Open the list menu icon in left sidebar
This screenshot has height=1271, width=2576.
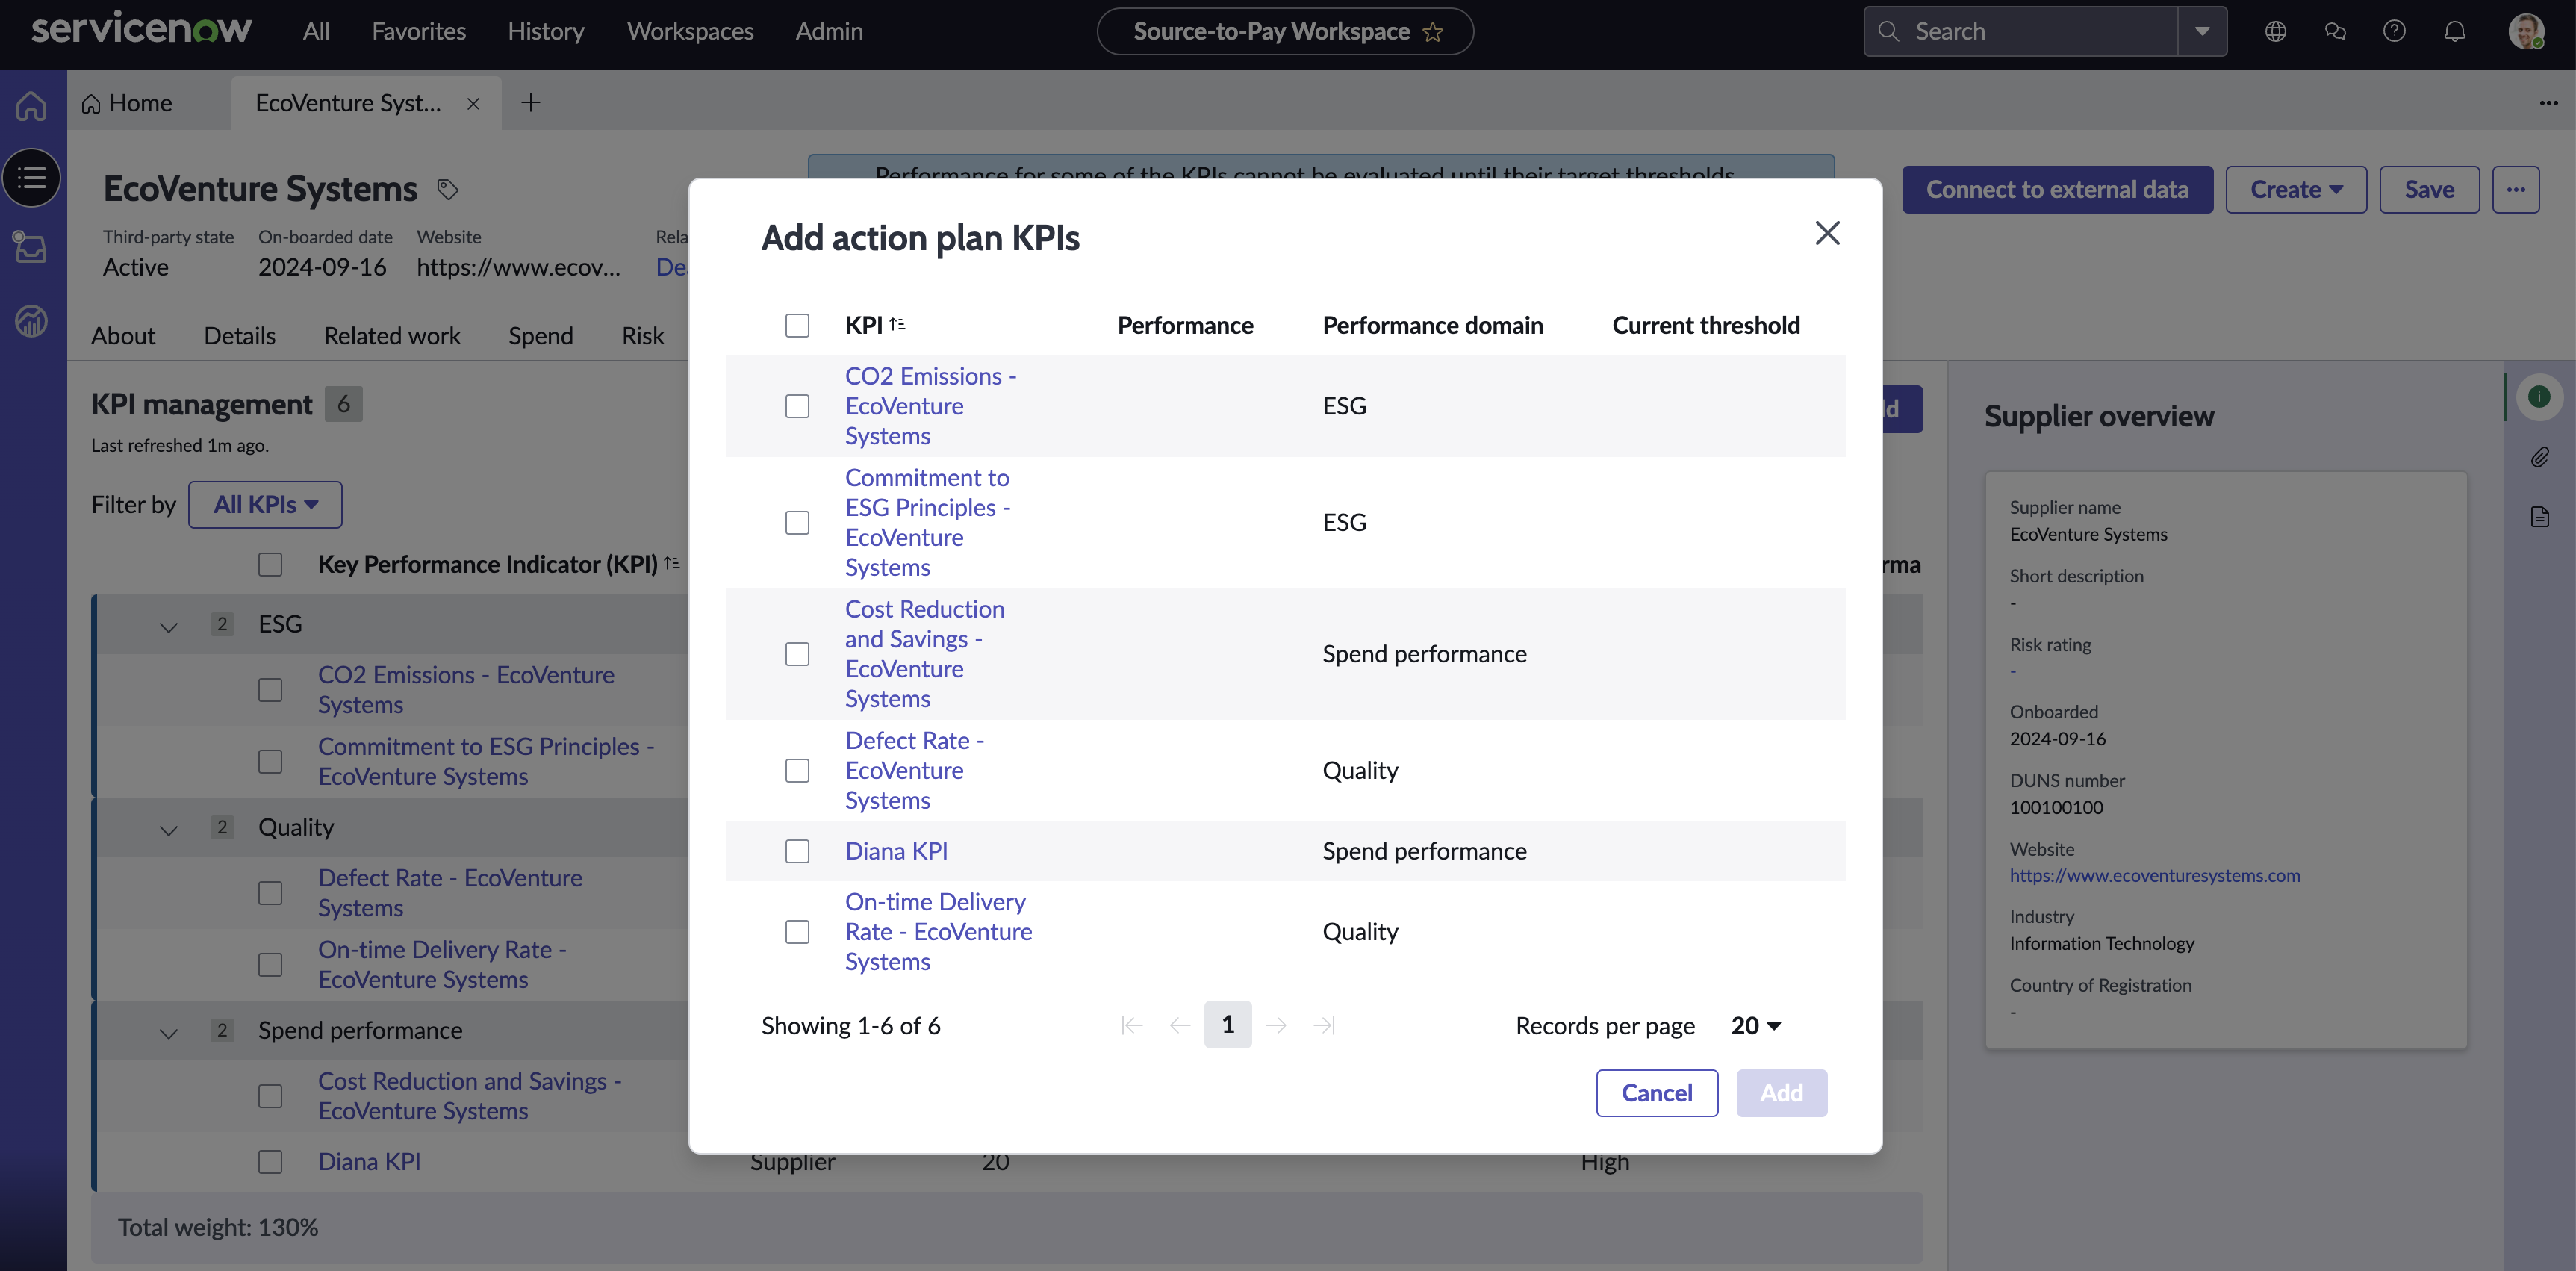pos(32,178)
